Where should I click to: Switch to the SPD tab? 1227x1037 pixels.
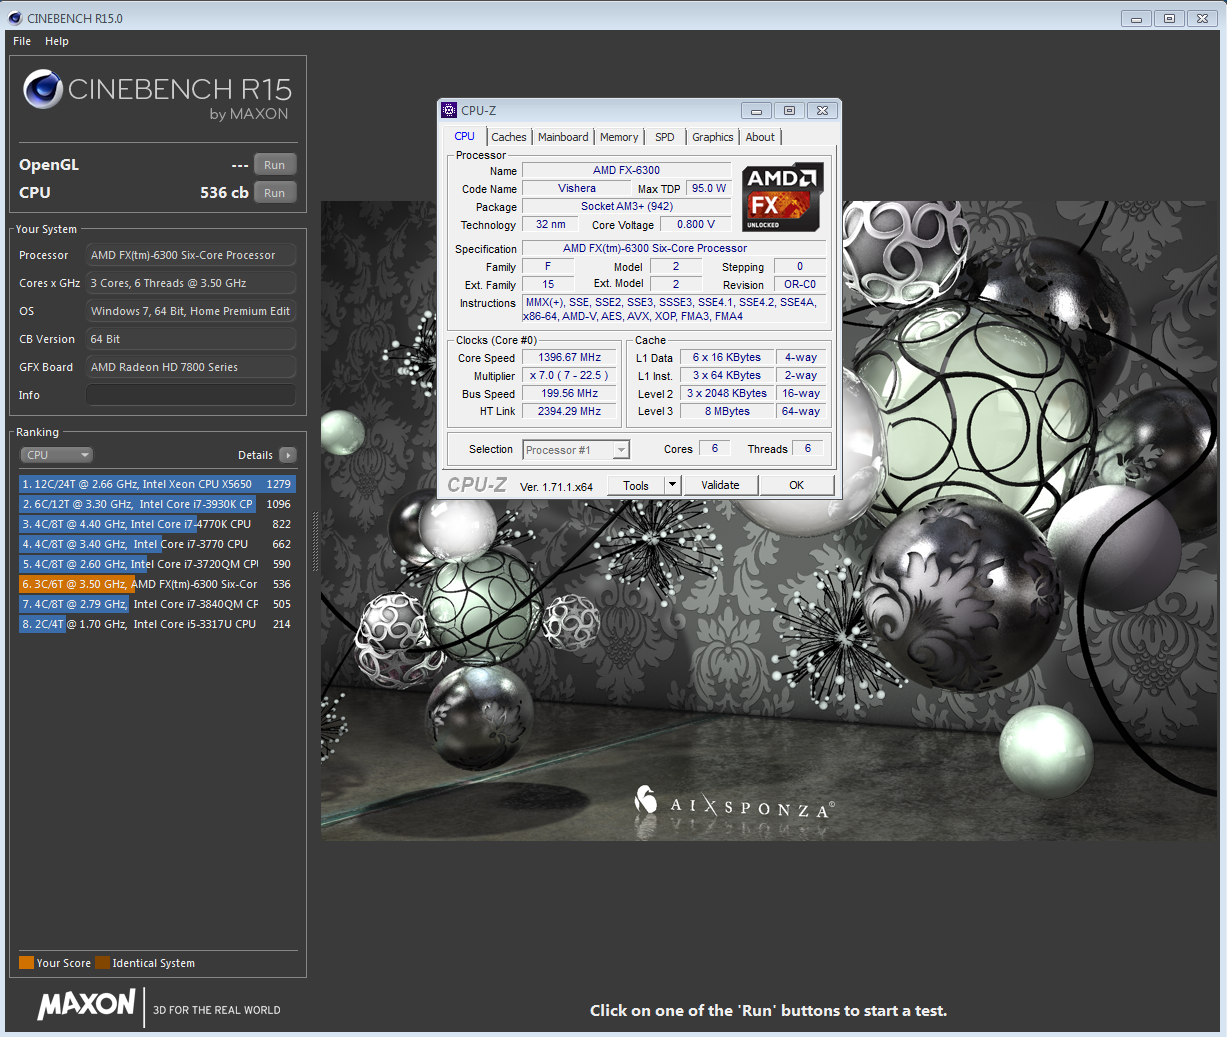click(665, 137)
